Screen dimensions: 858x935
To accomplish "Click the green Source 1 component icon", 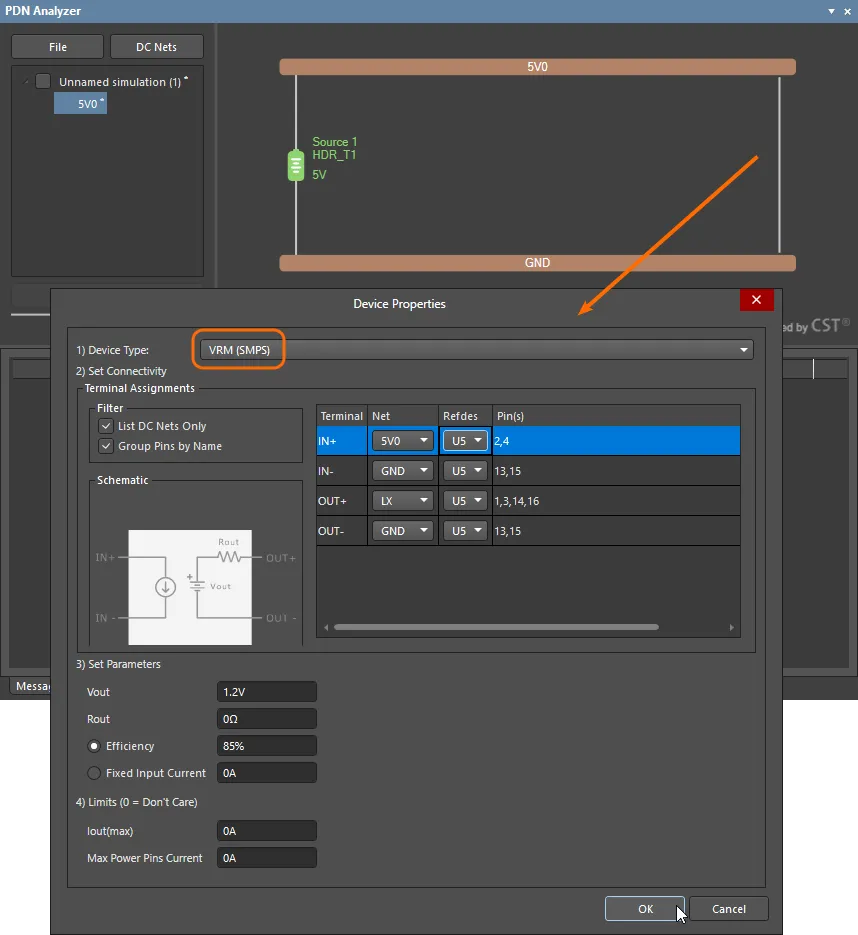I will (296, 165).
